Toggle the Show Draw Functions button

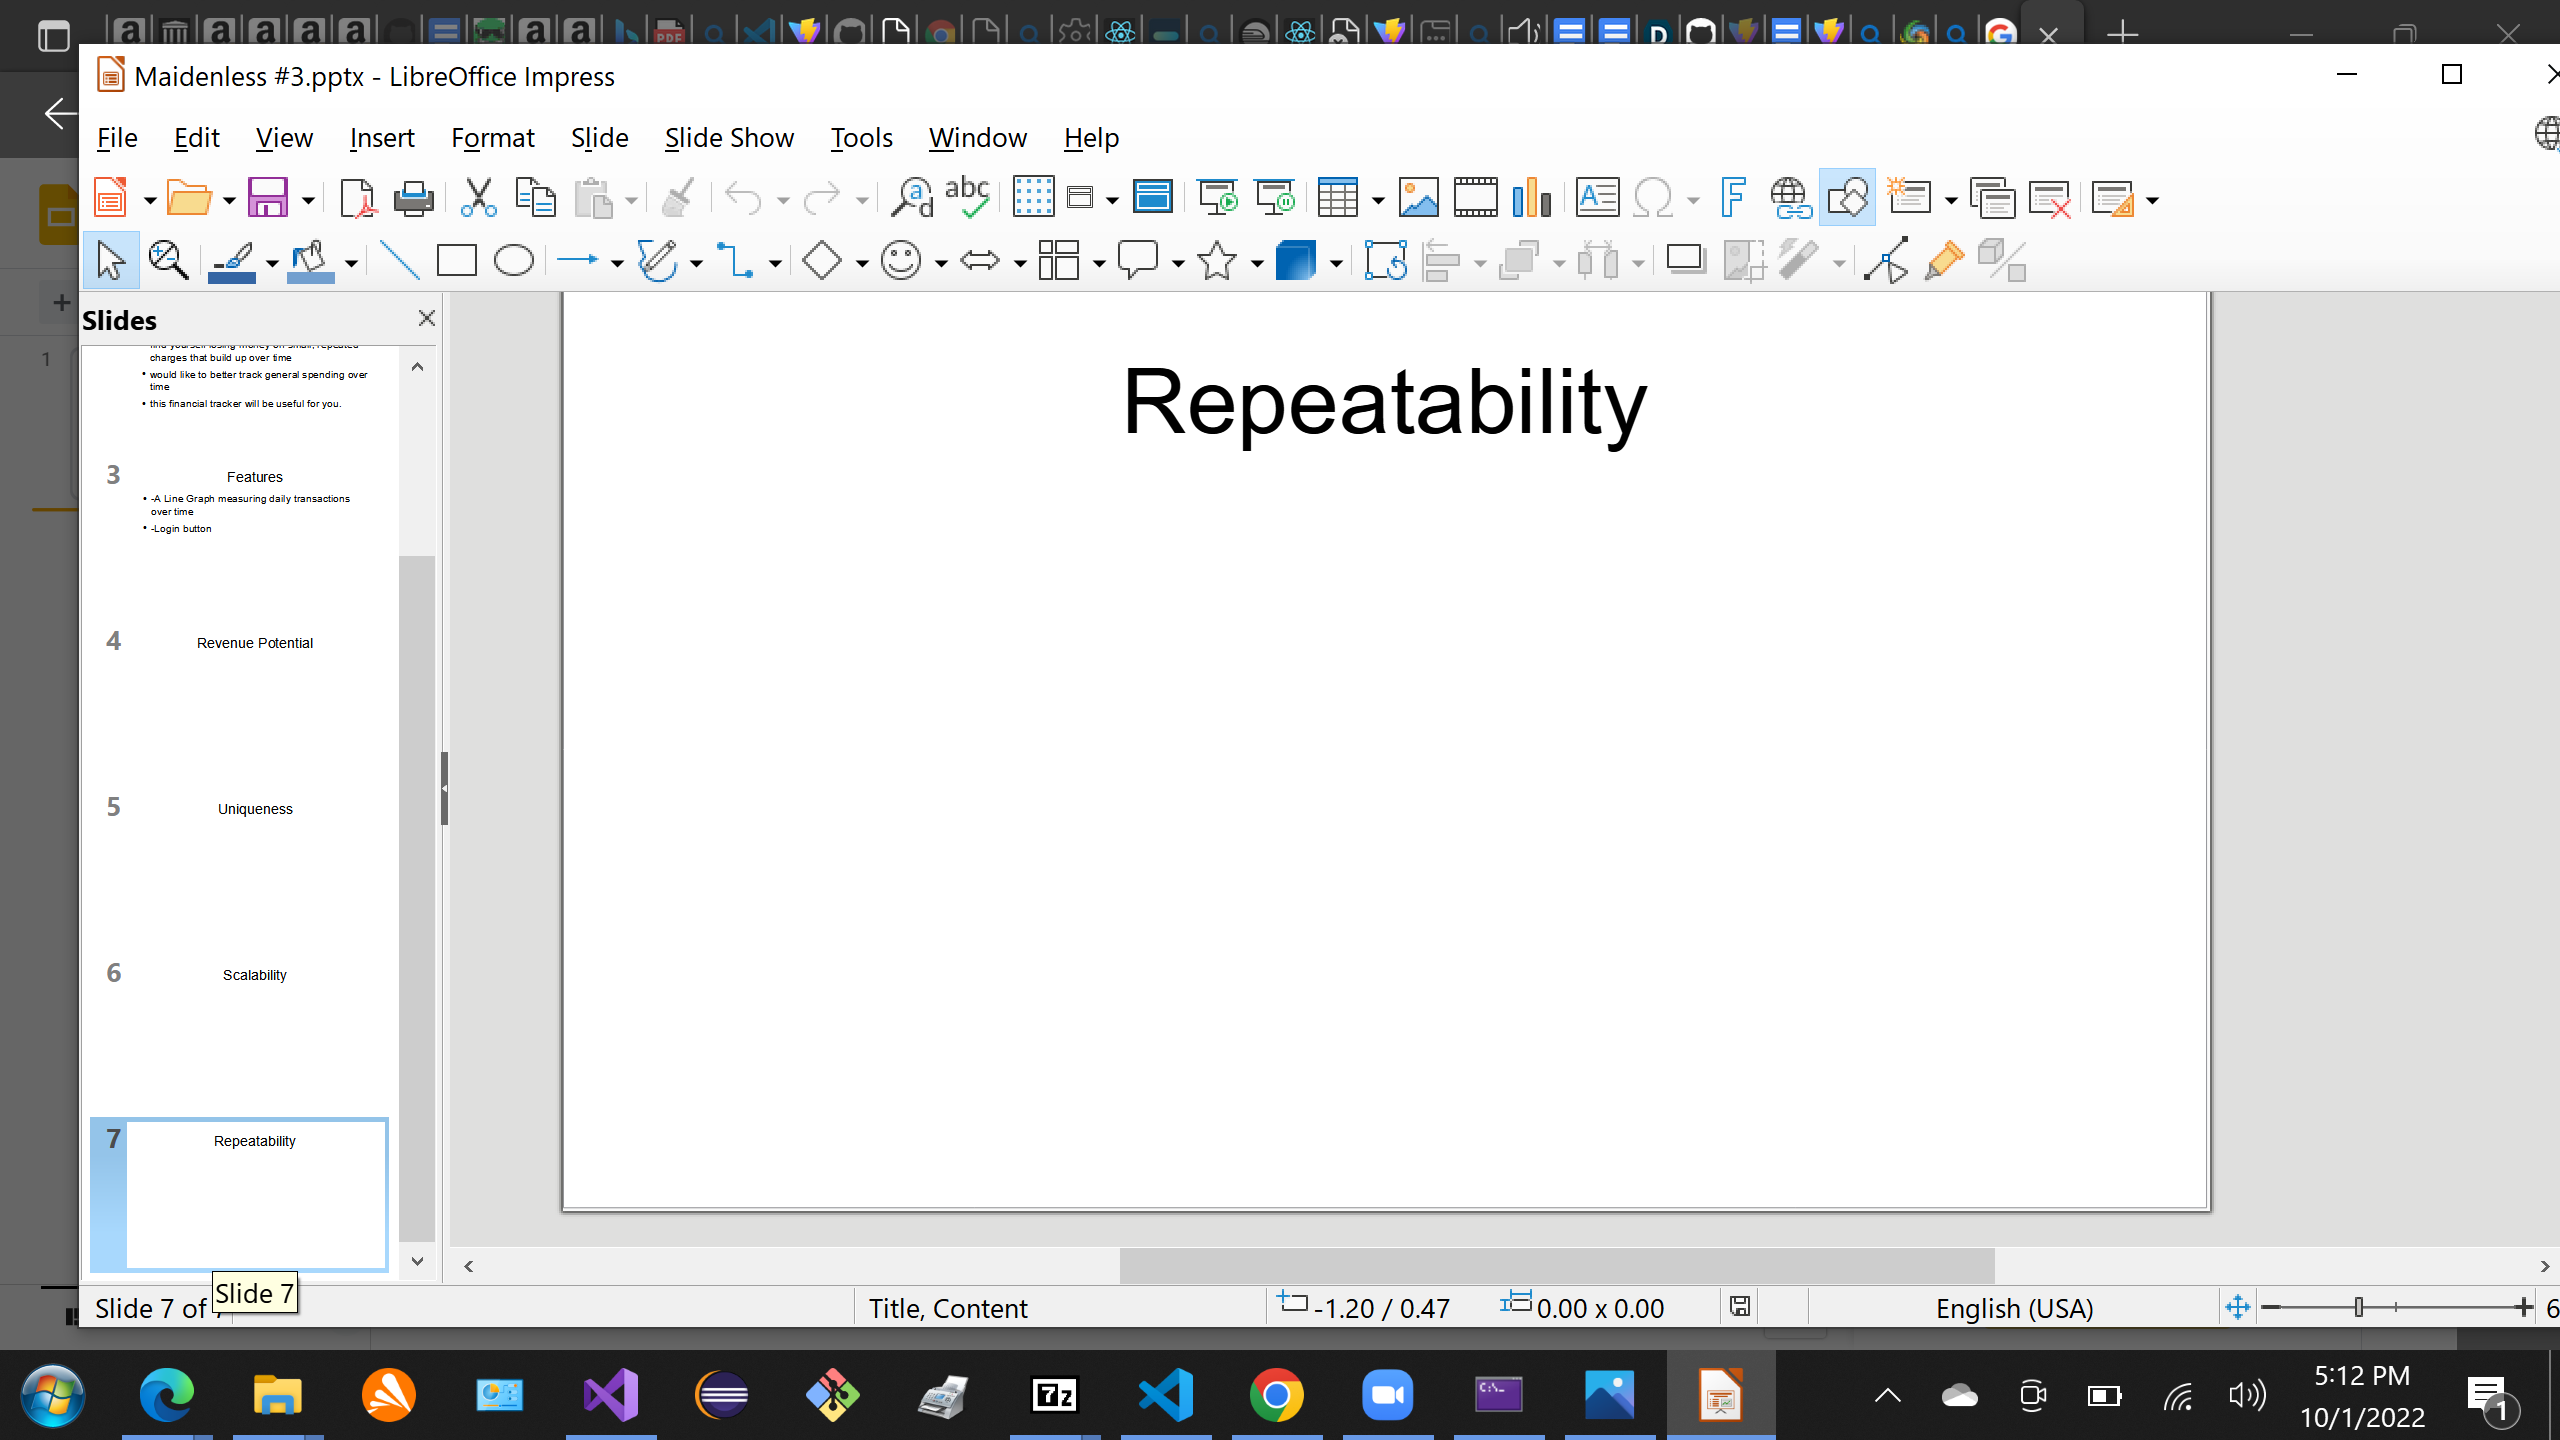[1847, 198]
